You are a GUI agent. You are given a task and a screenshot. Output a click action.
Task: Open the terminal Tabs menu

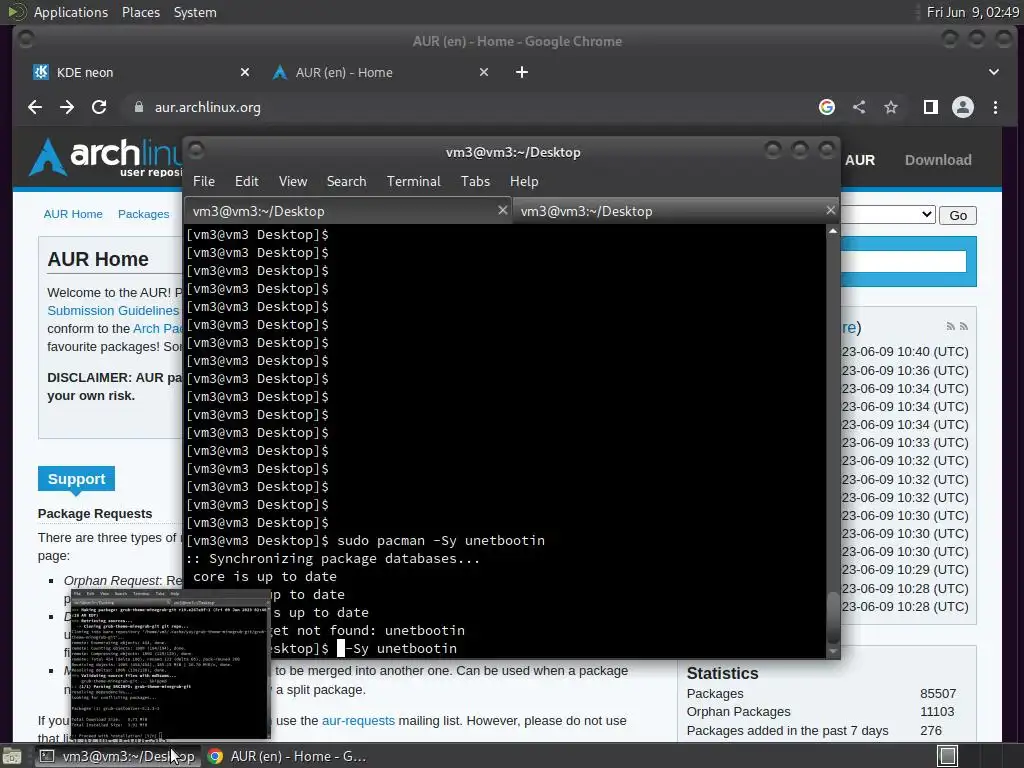click(x=475, y=182)
